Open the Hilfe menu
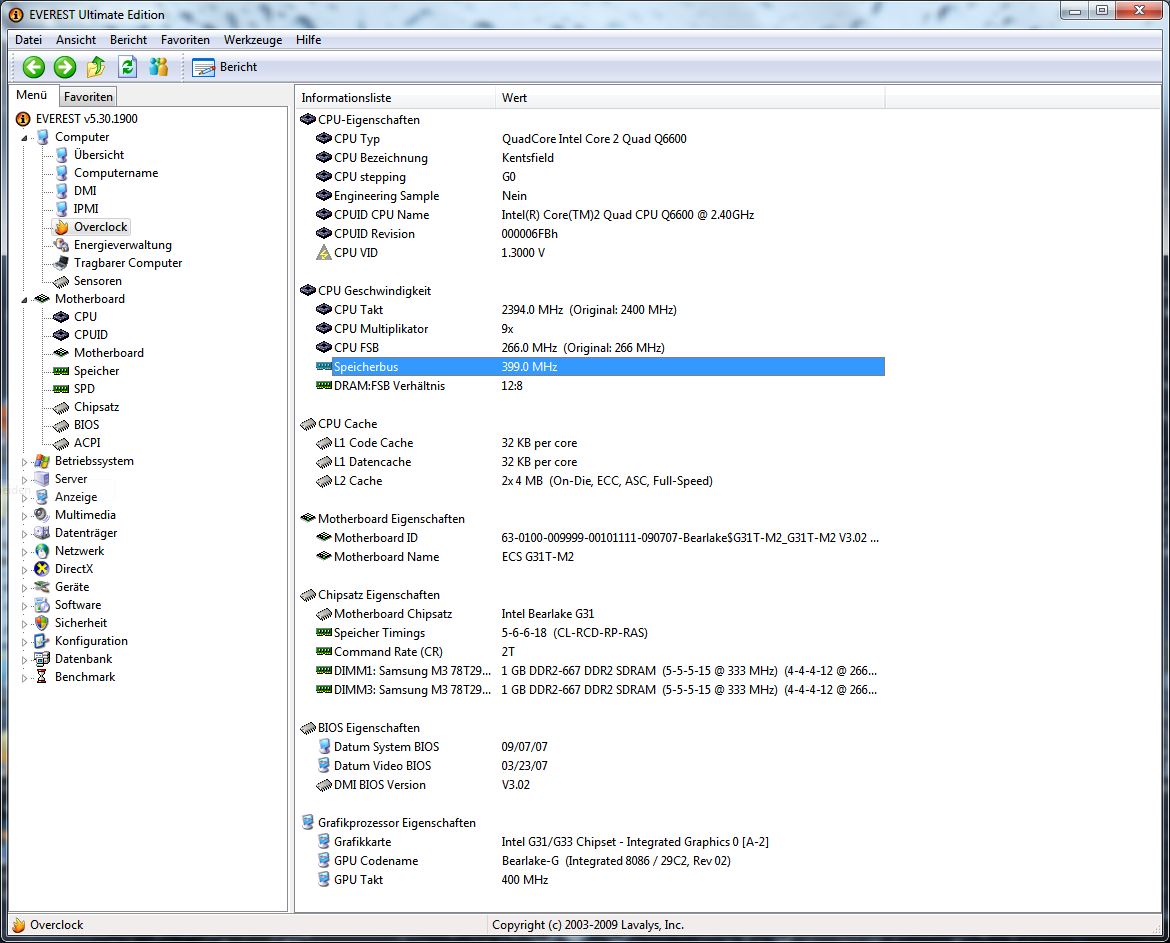Image resolution: width=1170 pixels, height=943 pixels. point(308,40)
